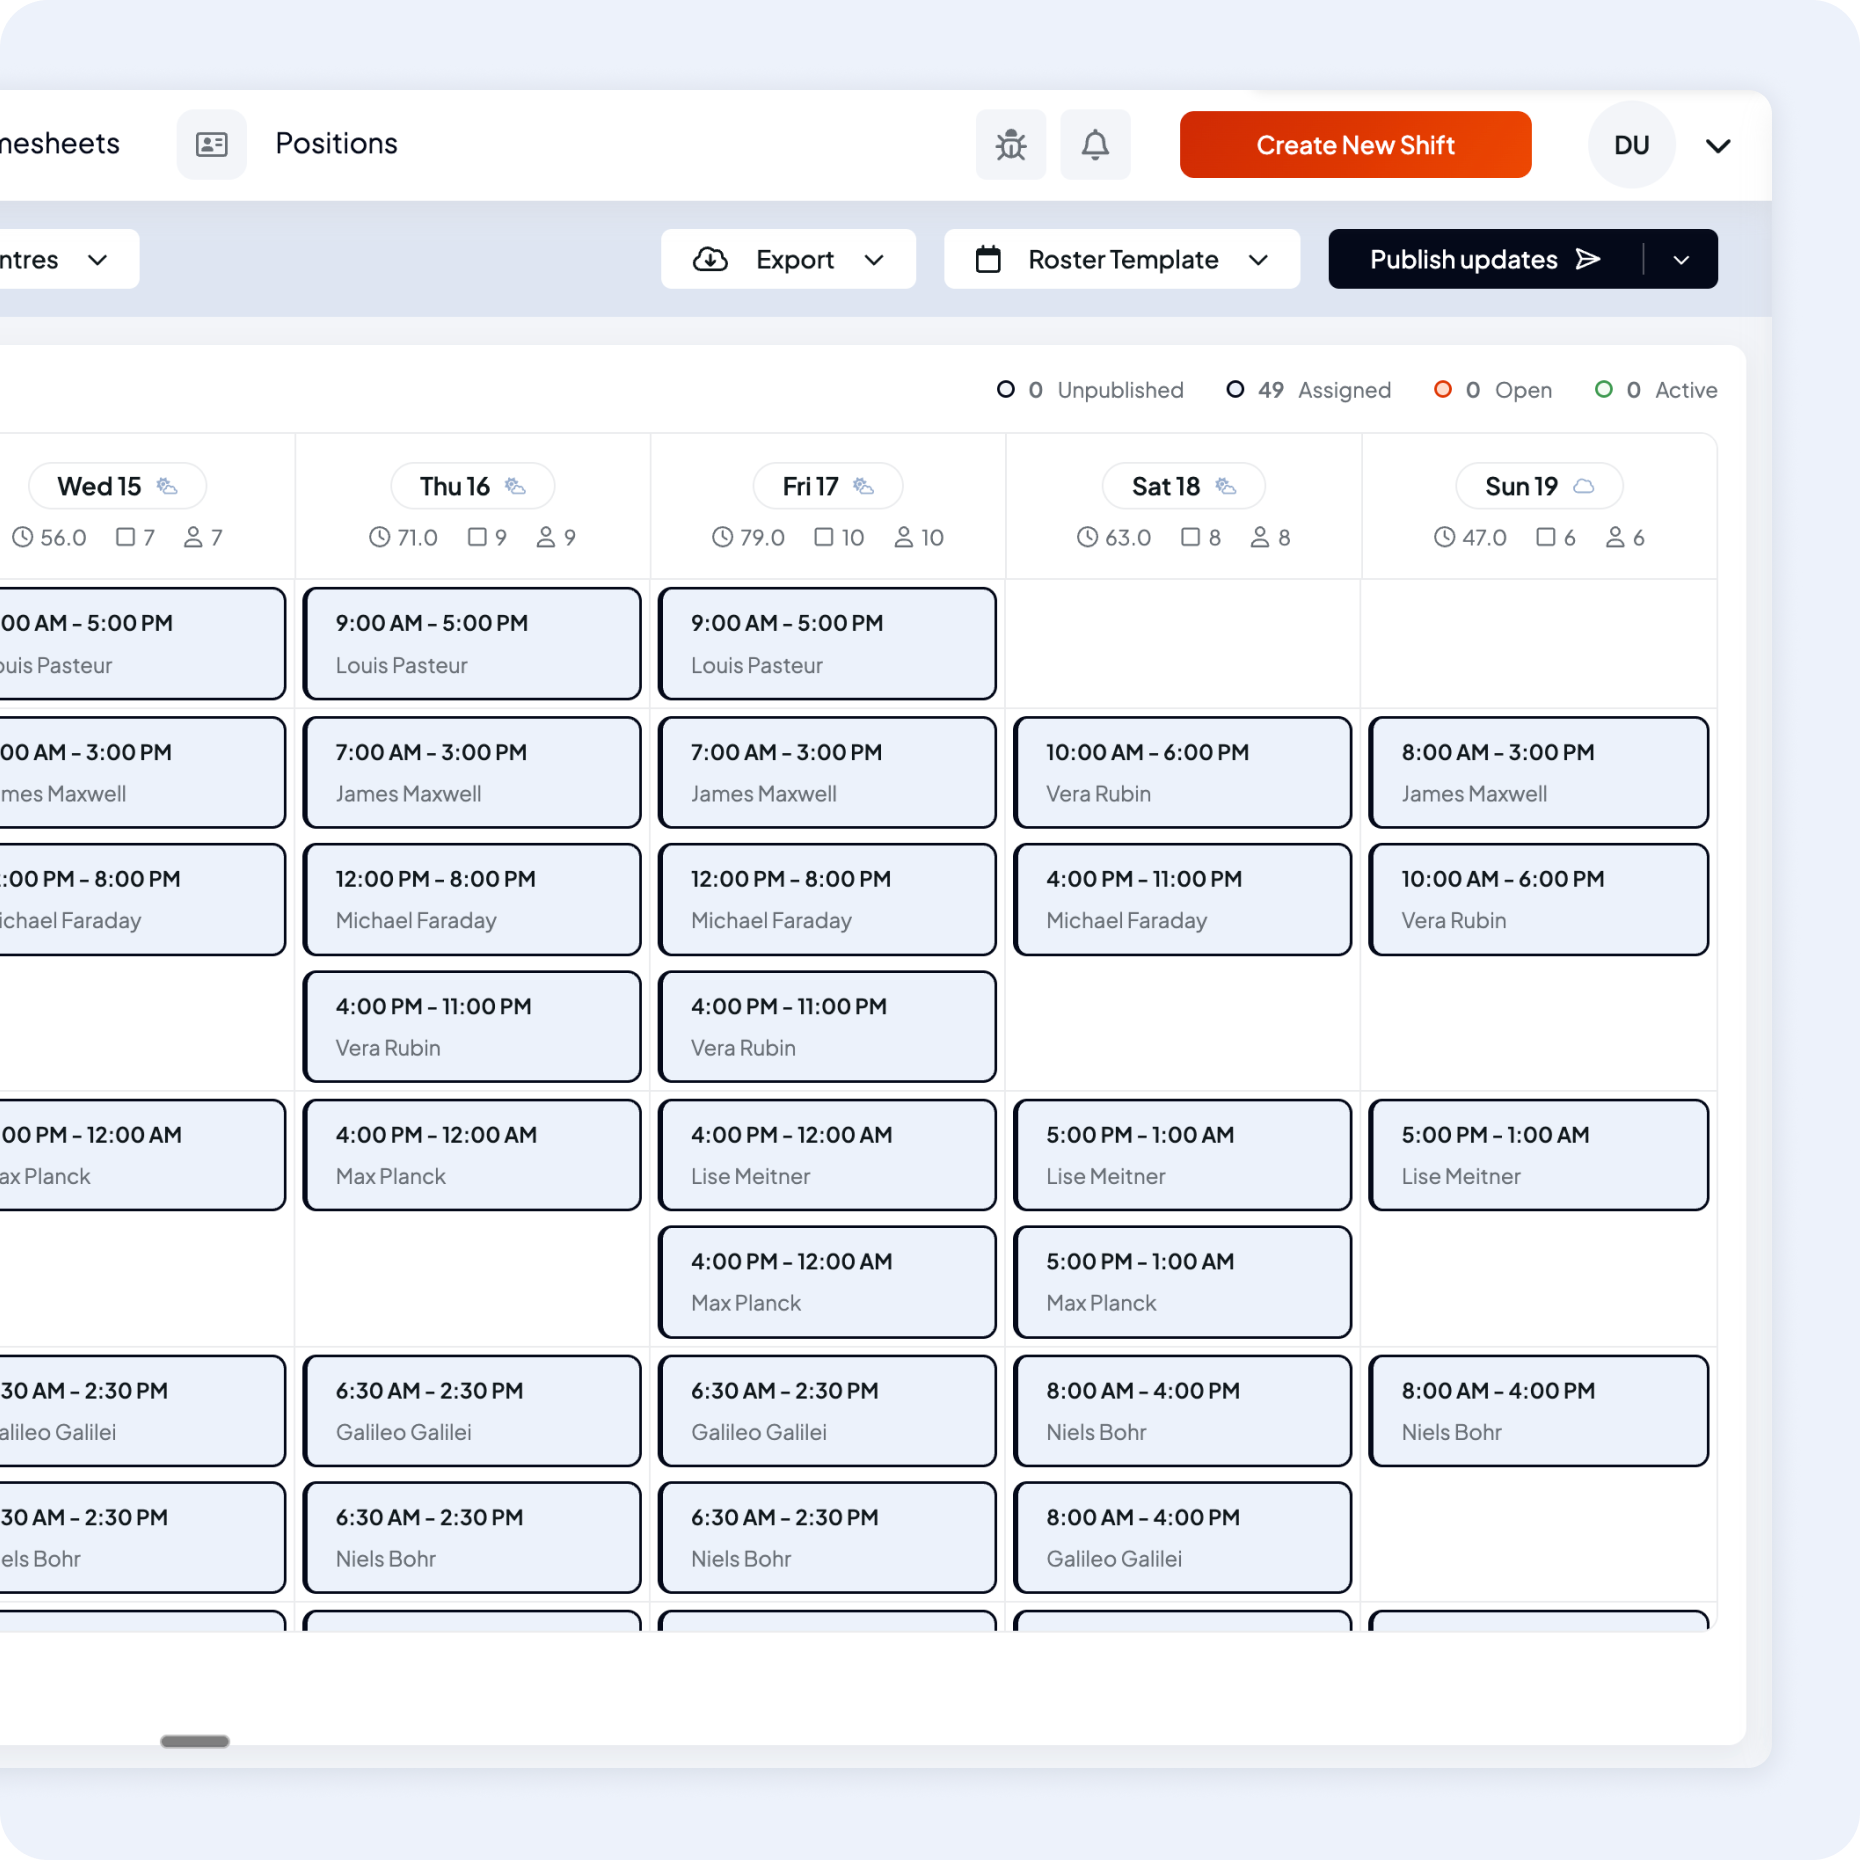1860x1860 pixels.
Task: Click the calendar icon on Roster Template
Action: coord(989,259)
